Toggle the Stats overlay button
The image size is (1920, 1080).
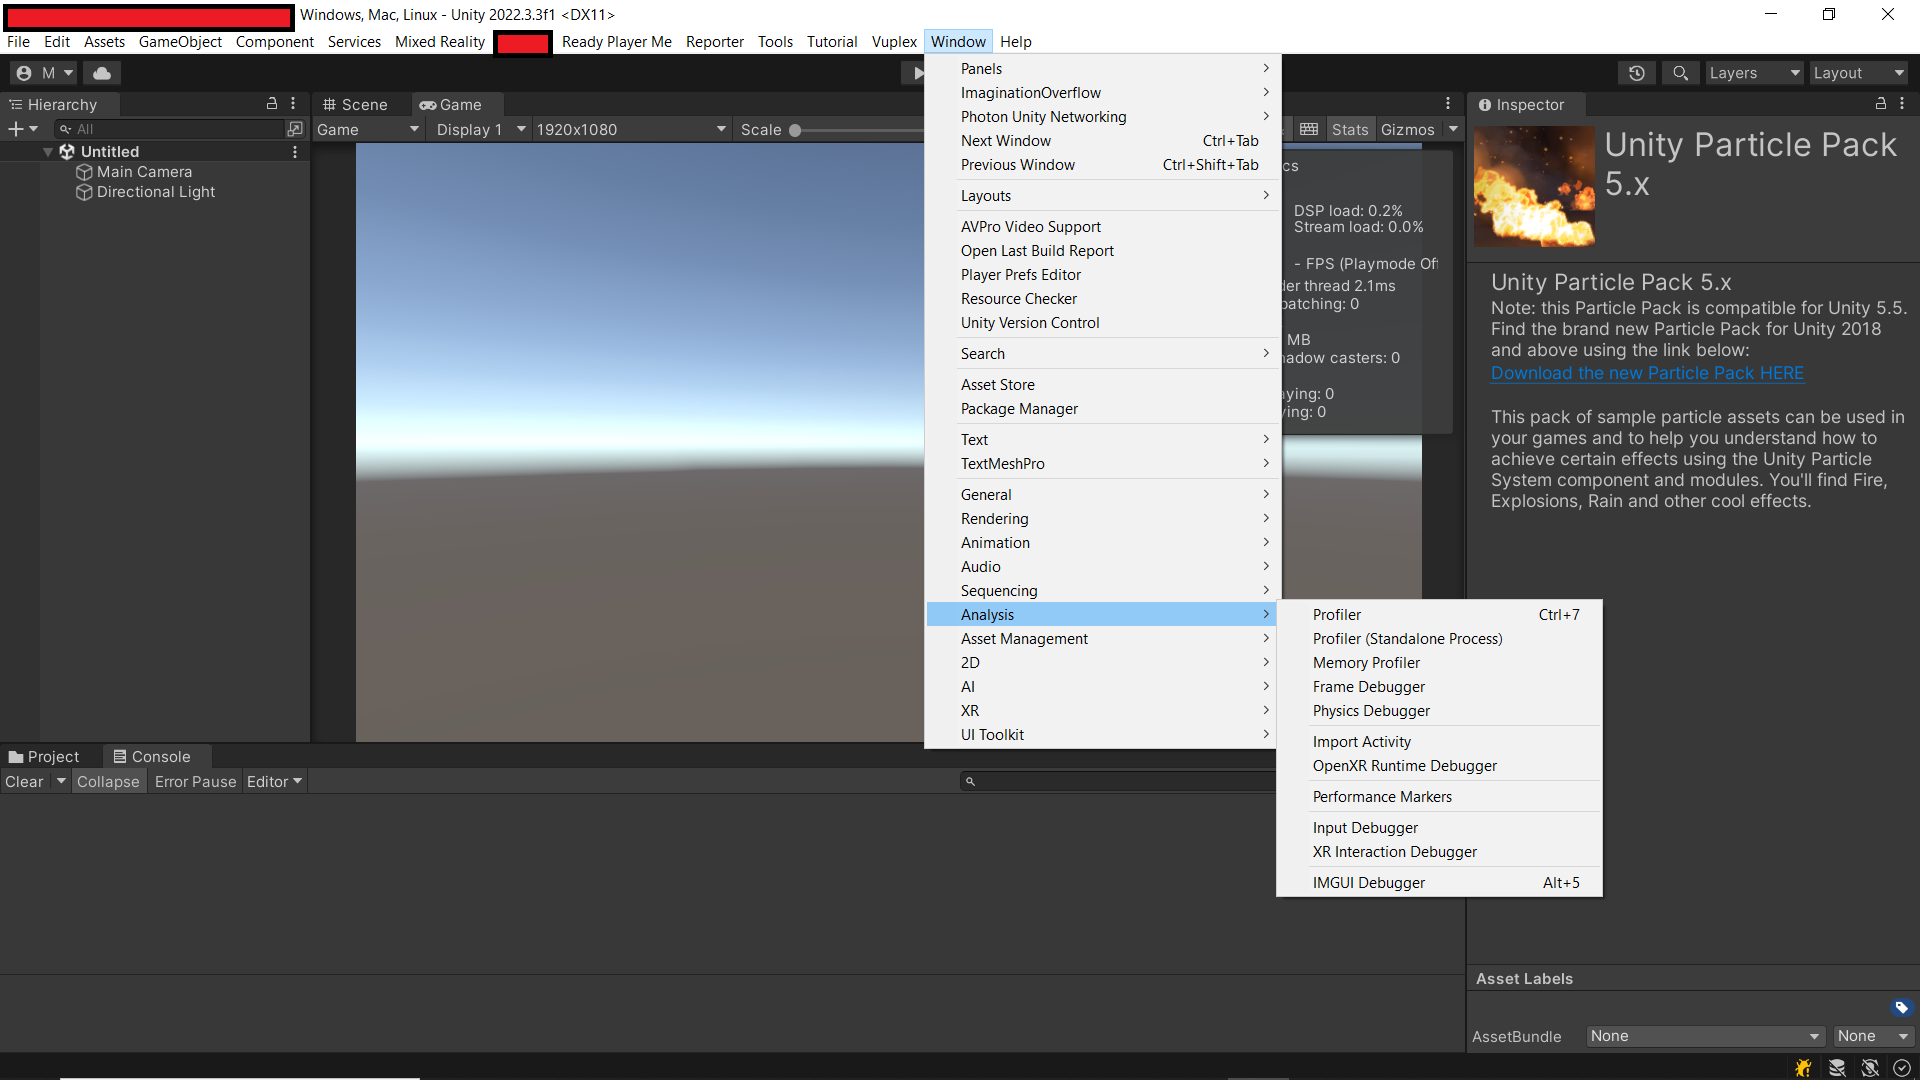[x=1349, y=130]
